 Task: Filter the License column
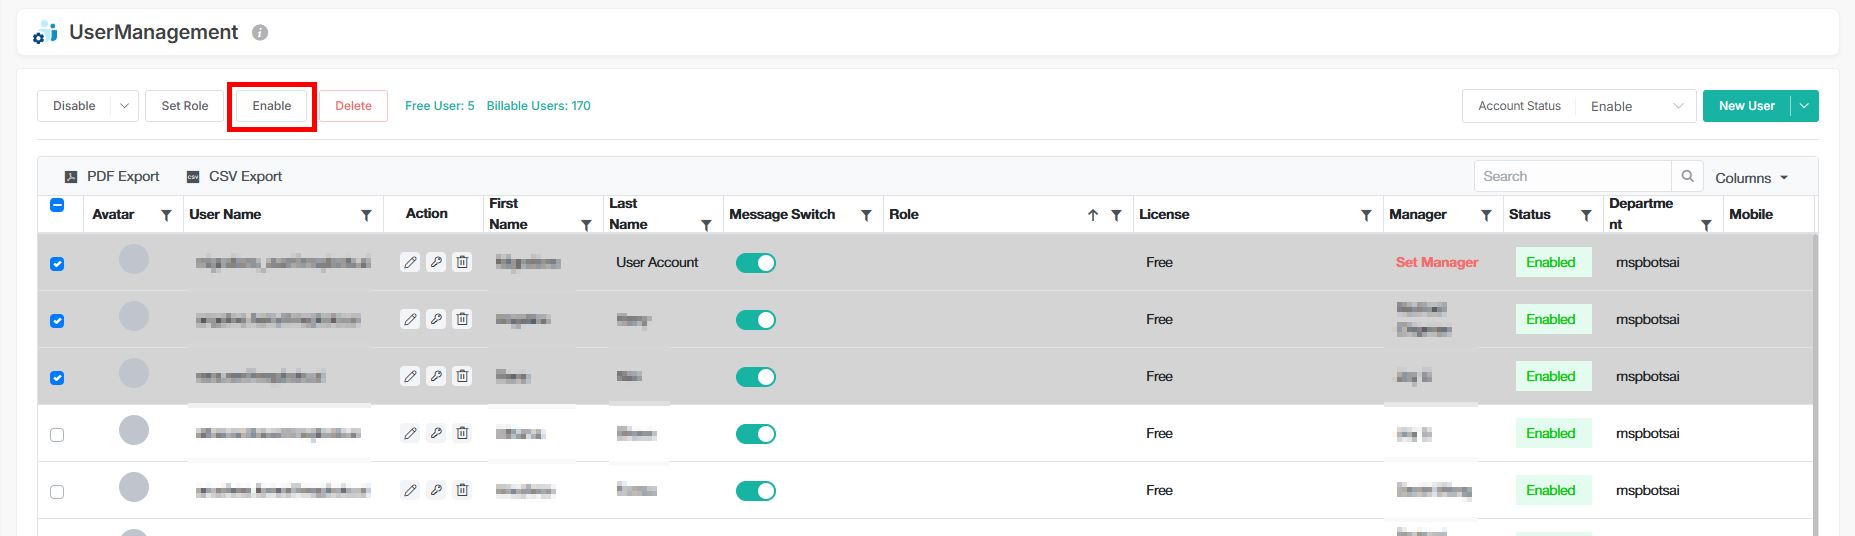(x=1366, y=215)
